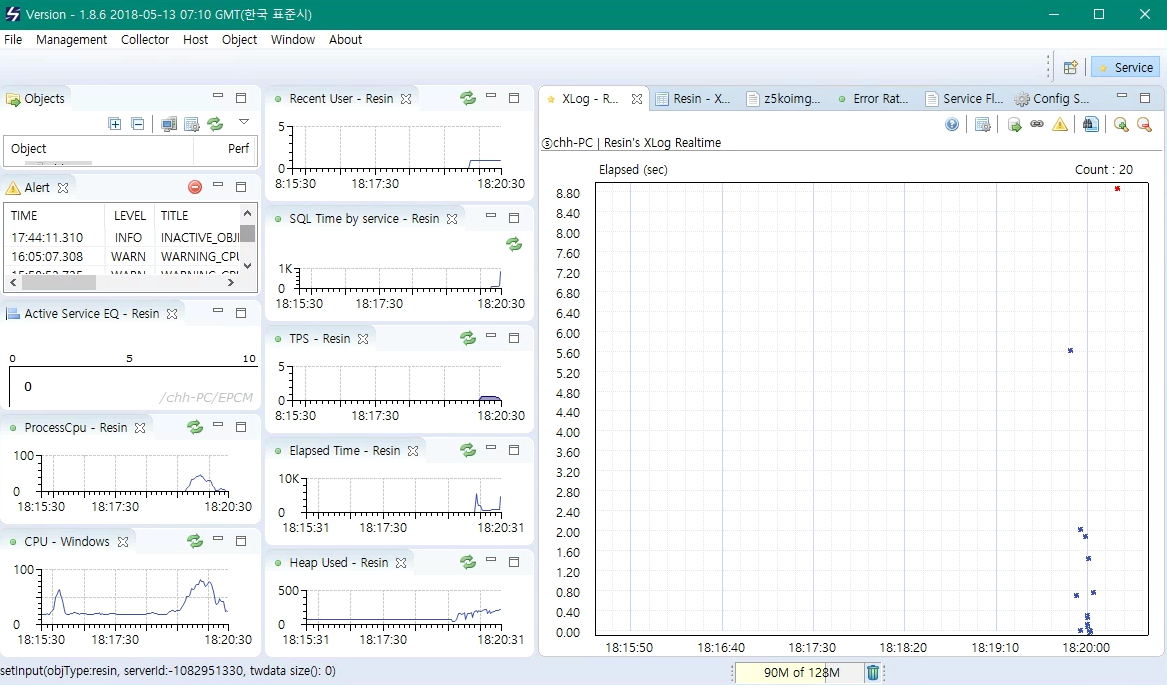Click the Object column header
Viewport: 1167px width, 685px height.
pos(98,148)
